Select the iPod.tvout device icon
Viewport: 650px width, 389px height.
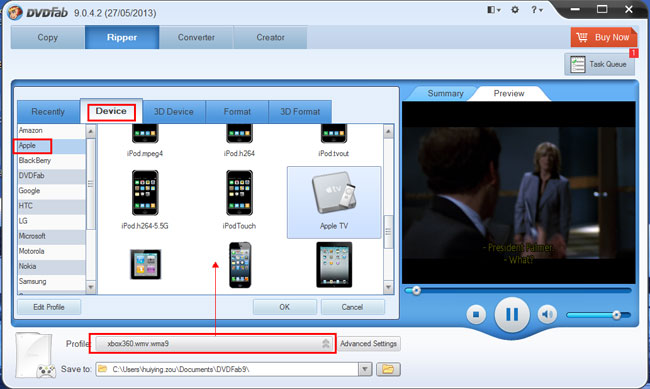[x=334, y=134]
